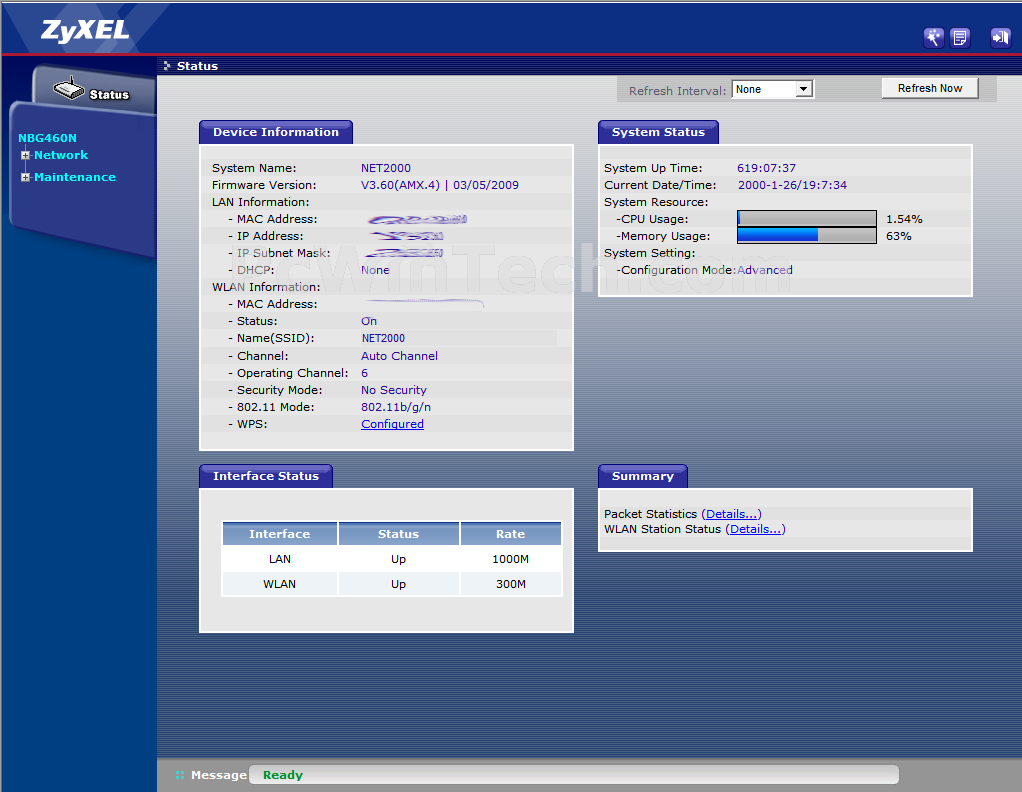Expand the Network tree node
Screen dimensions: 1022x792
pos(25,155)
